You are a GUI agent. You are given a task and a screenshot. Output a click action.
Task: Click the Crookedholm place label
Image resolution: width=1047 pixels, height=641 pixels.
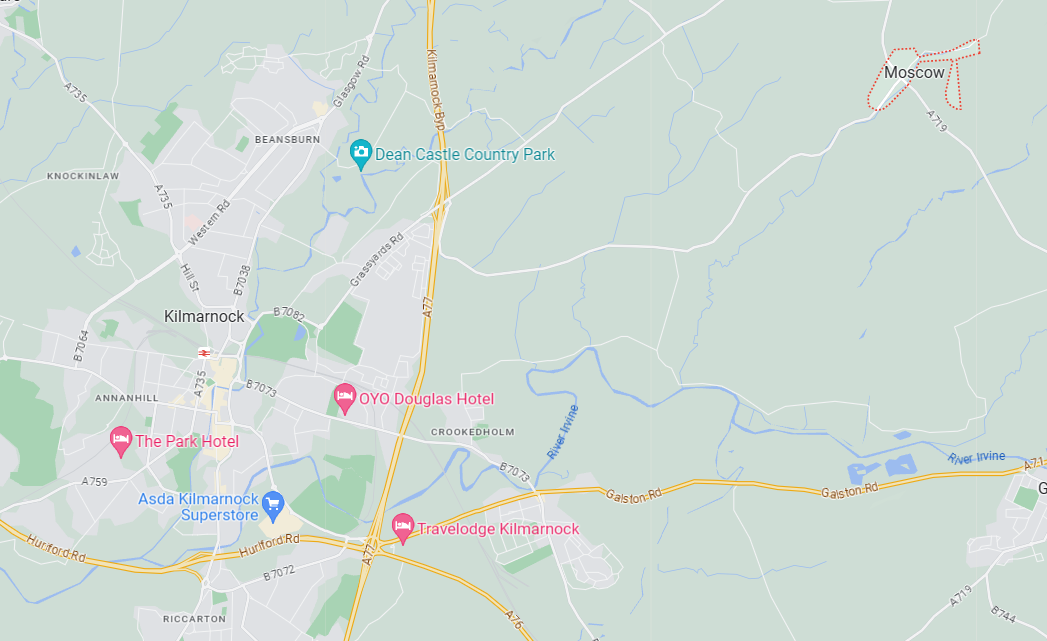(473, 432)
